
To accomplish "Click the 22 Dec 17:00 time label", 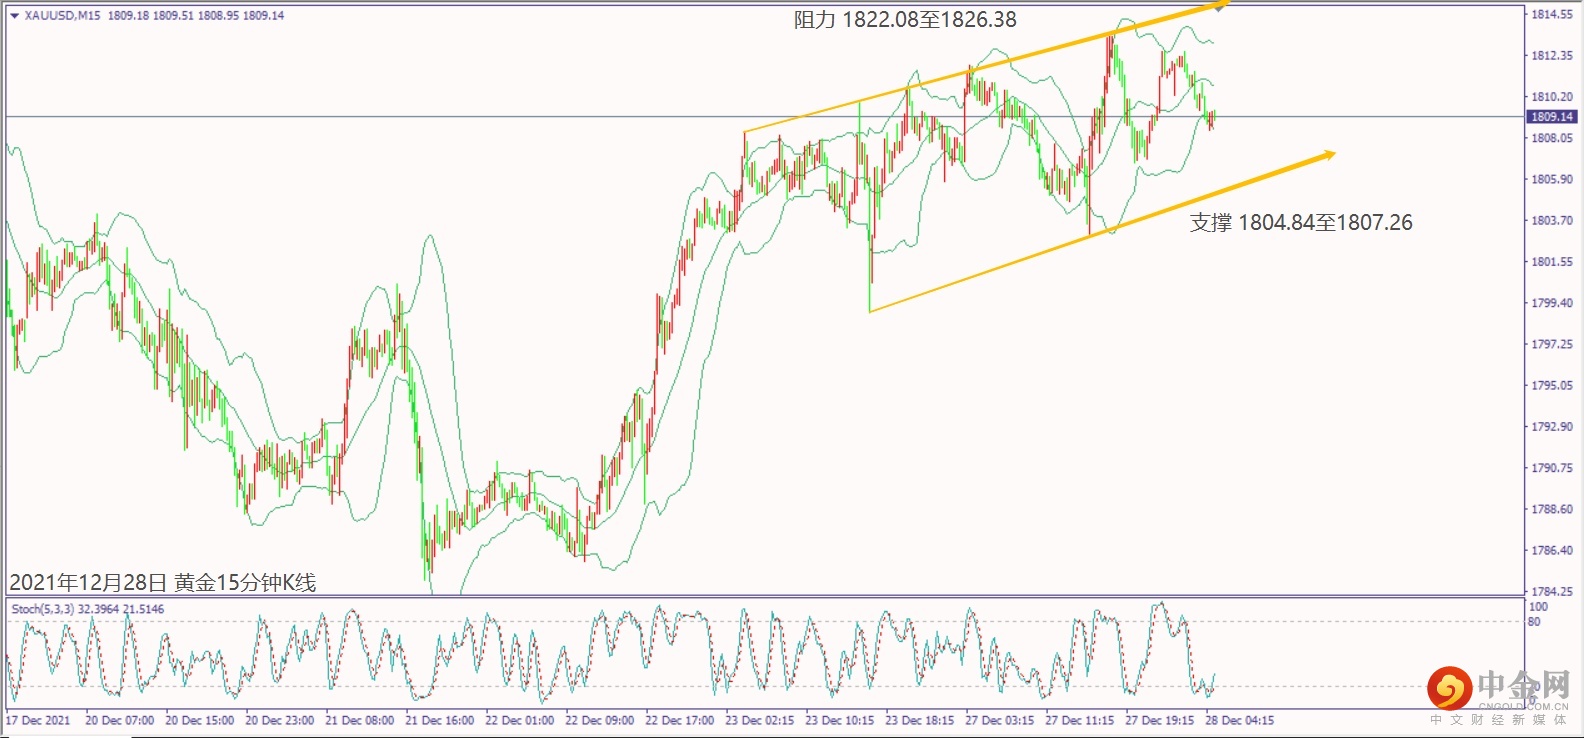I will (680, 720).
